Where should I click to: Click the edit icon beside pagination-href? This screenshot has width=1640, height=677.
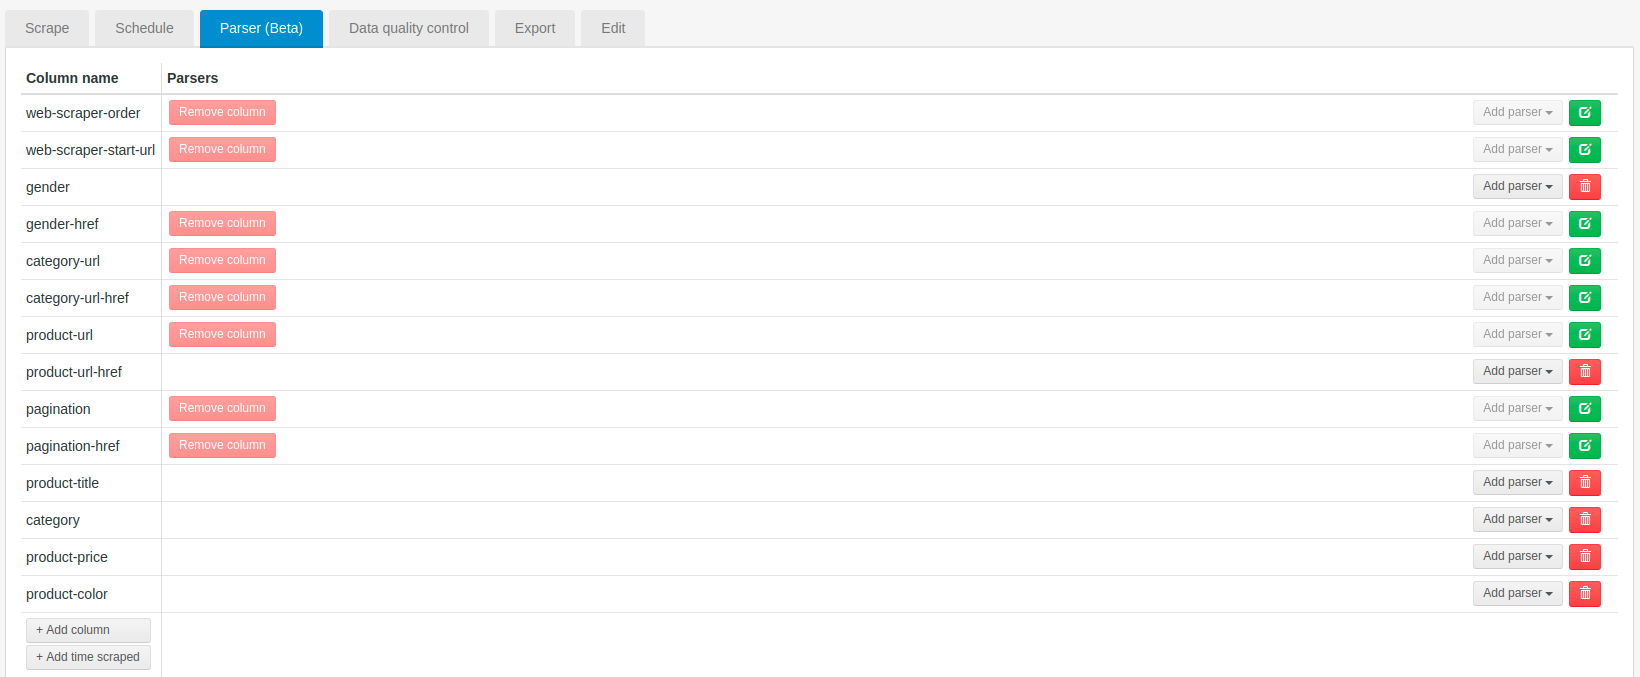(x=1584, y=445)
